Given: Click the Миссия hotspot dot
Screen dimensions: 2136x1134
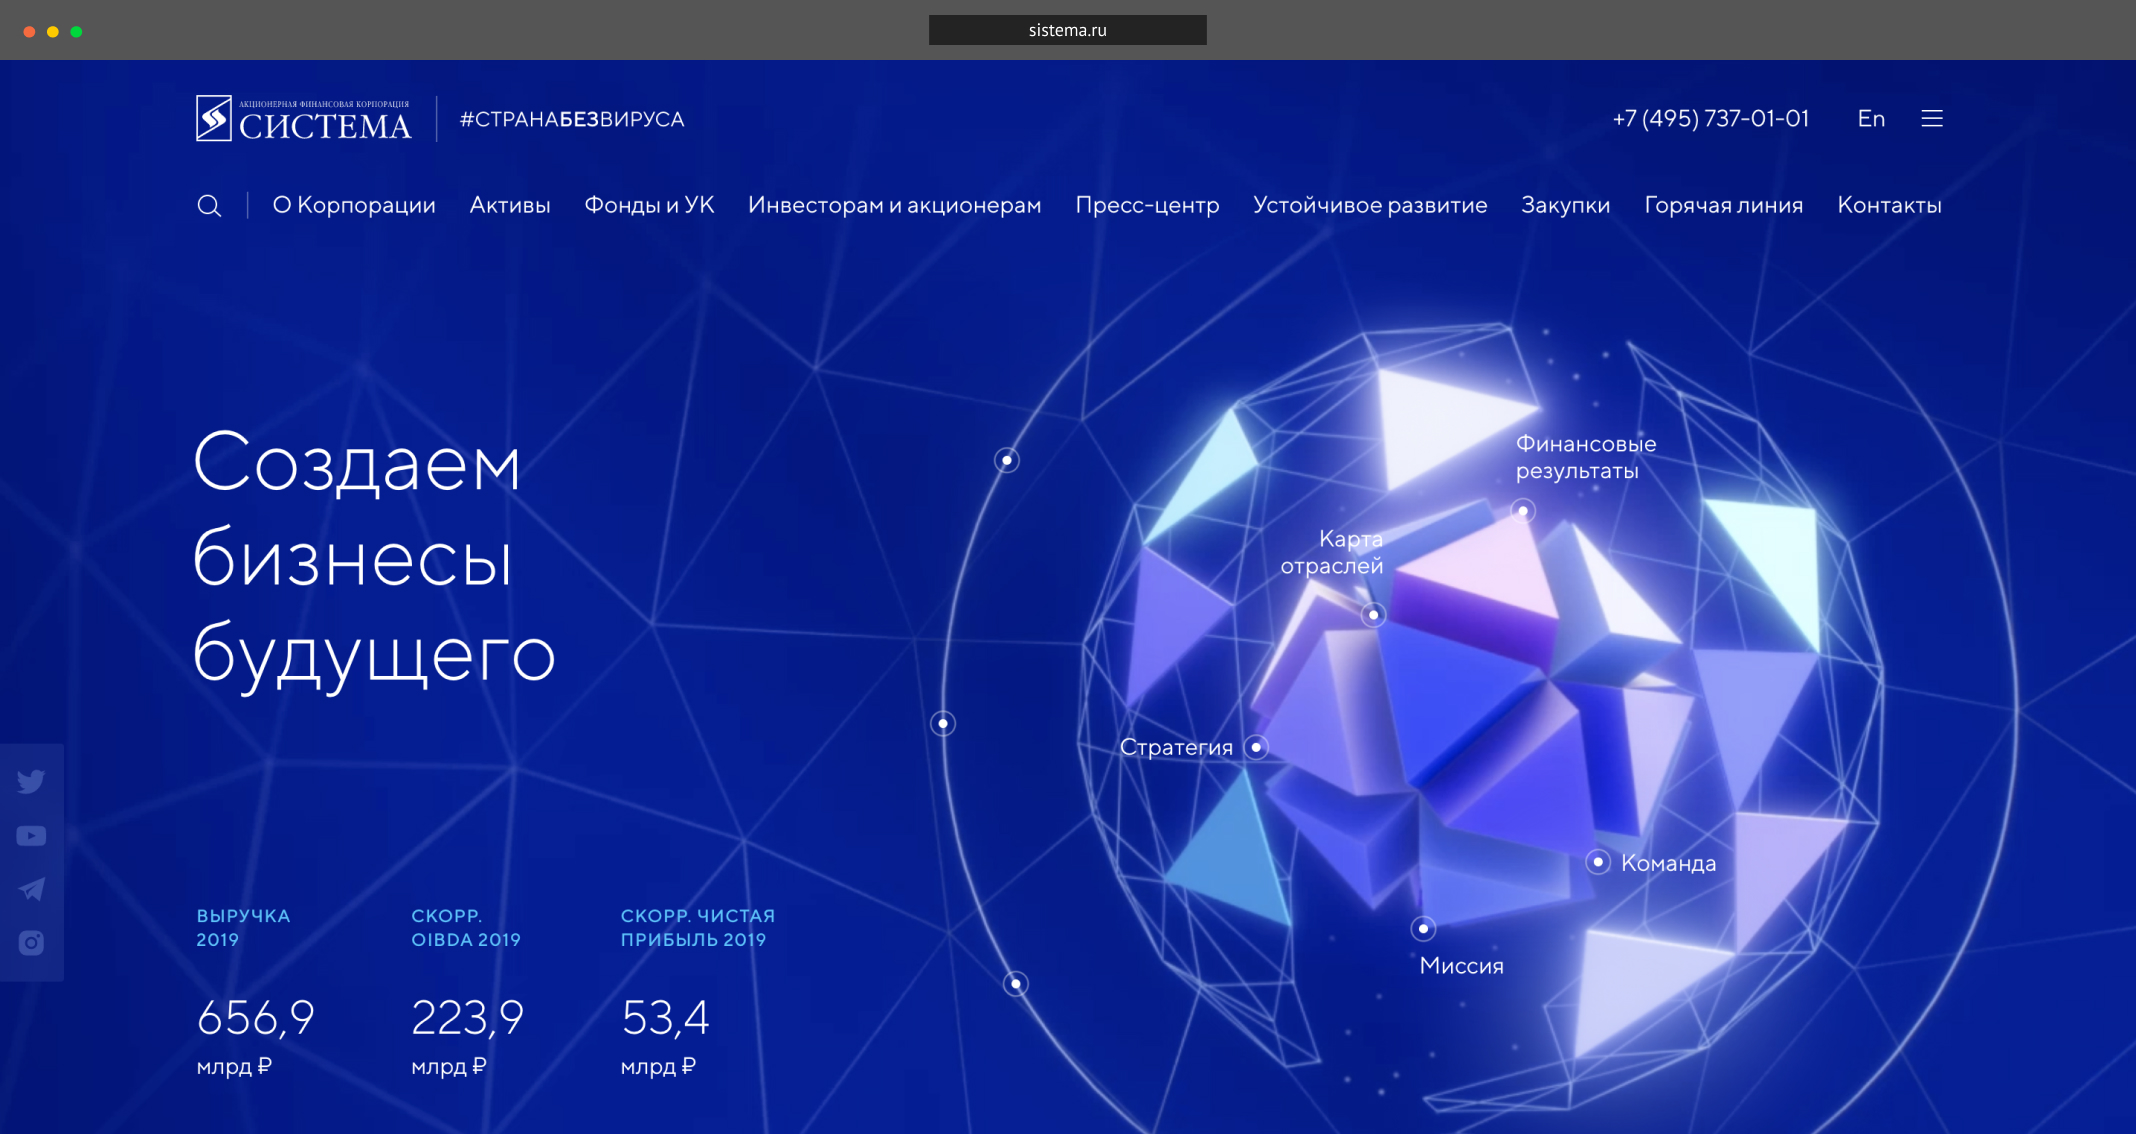Looking at the screenshot, I should 1423,929.
